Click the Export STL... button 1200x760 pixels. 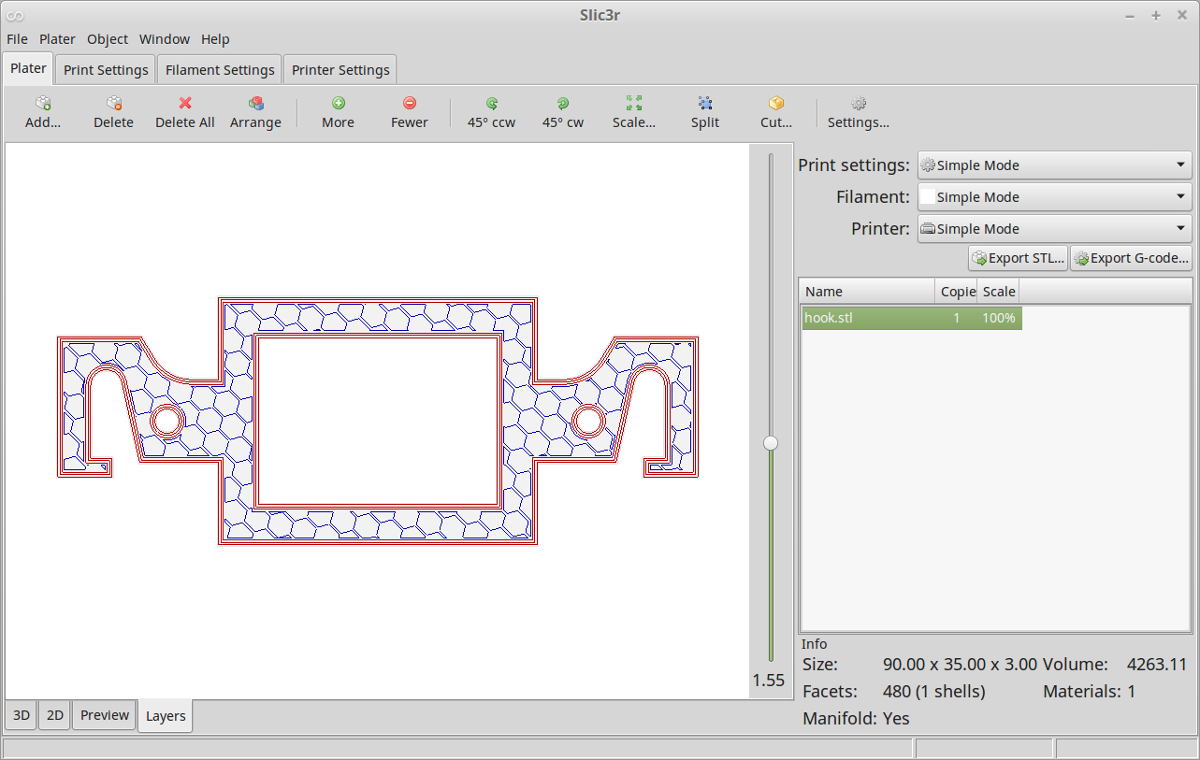(x=1018, y=258)
